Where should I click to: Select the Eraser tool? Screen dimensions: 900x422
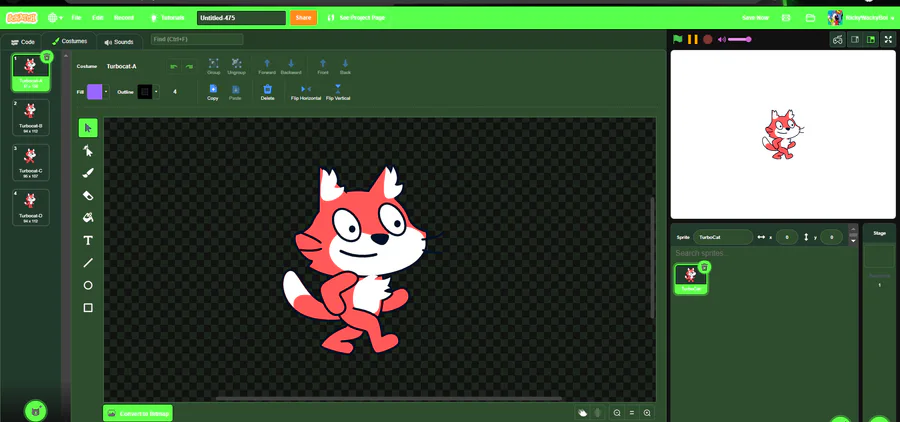point(88,195)
